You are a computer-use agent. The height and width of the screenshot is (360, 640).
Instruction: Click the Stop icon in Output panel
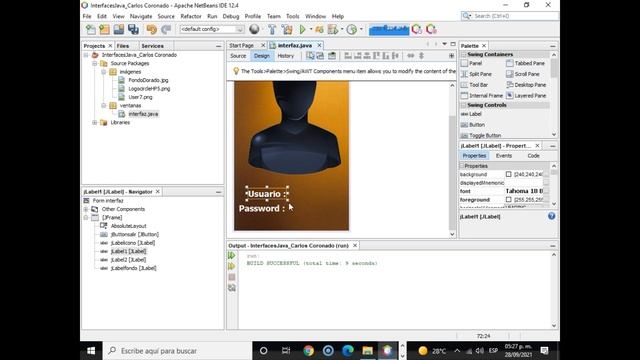click(x=232, y=277)
